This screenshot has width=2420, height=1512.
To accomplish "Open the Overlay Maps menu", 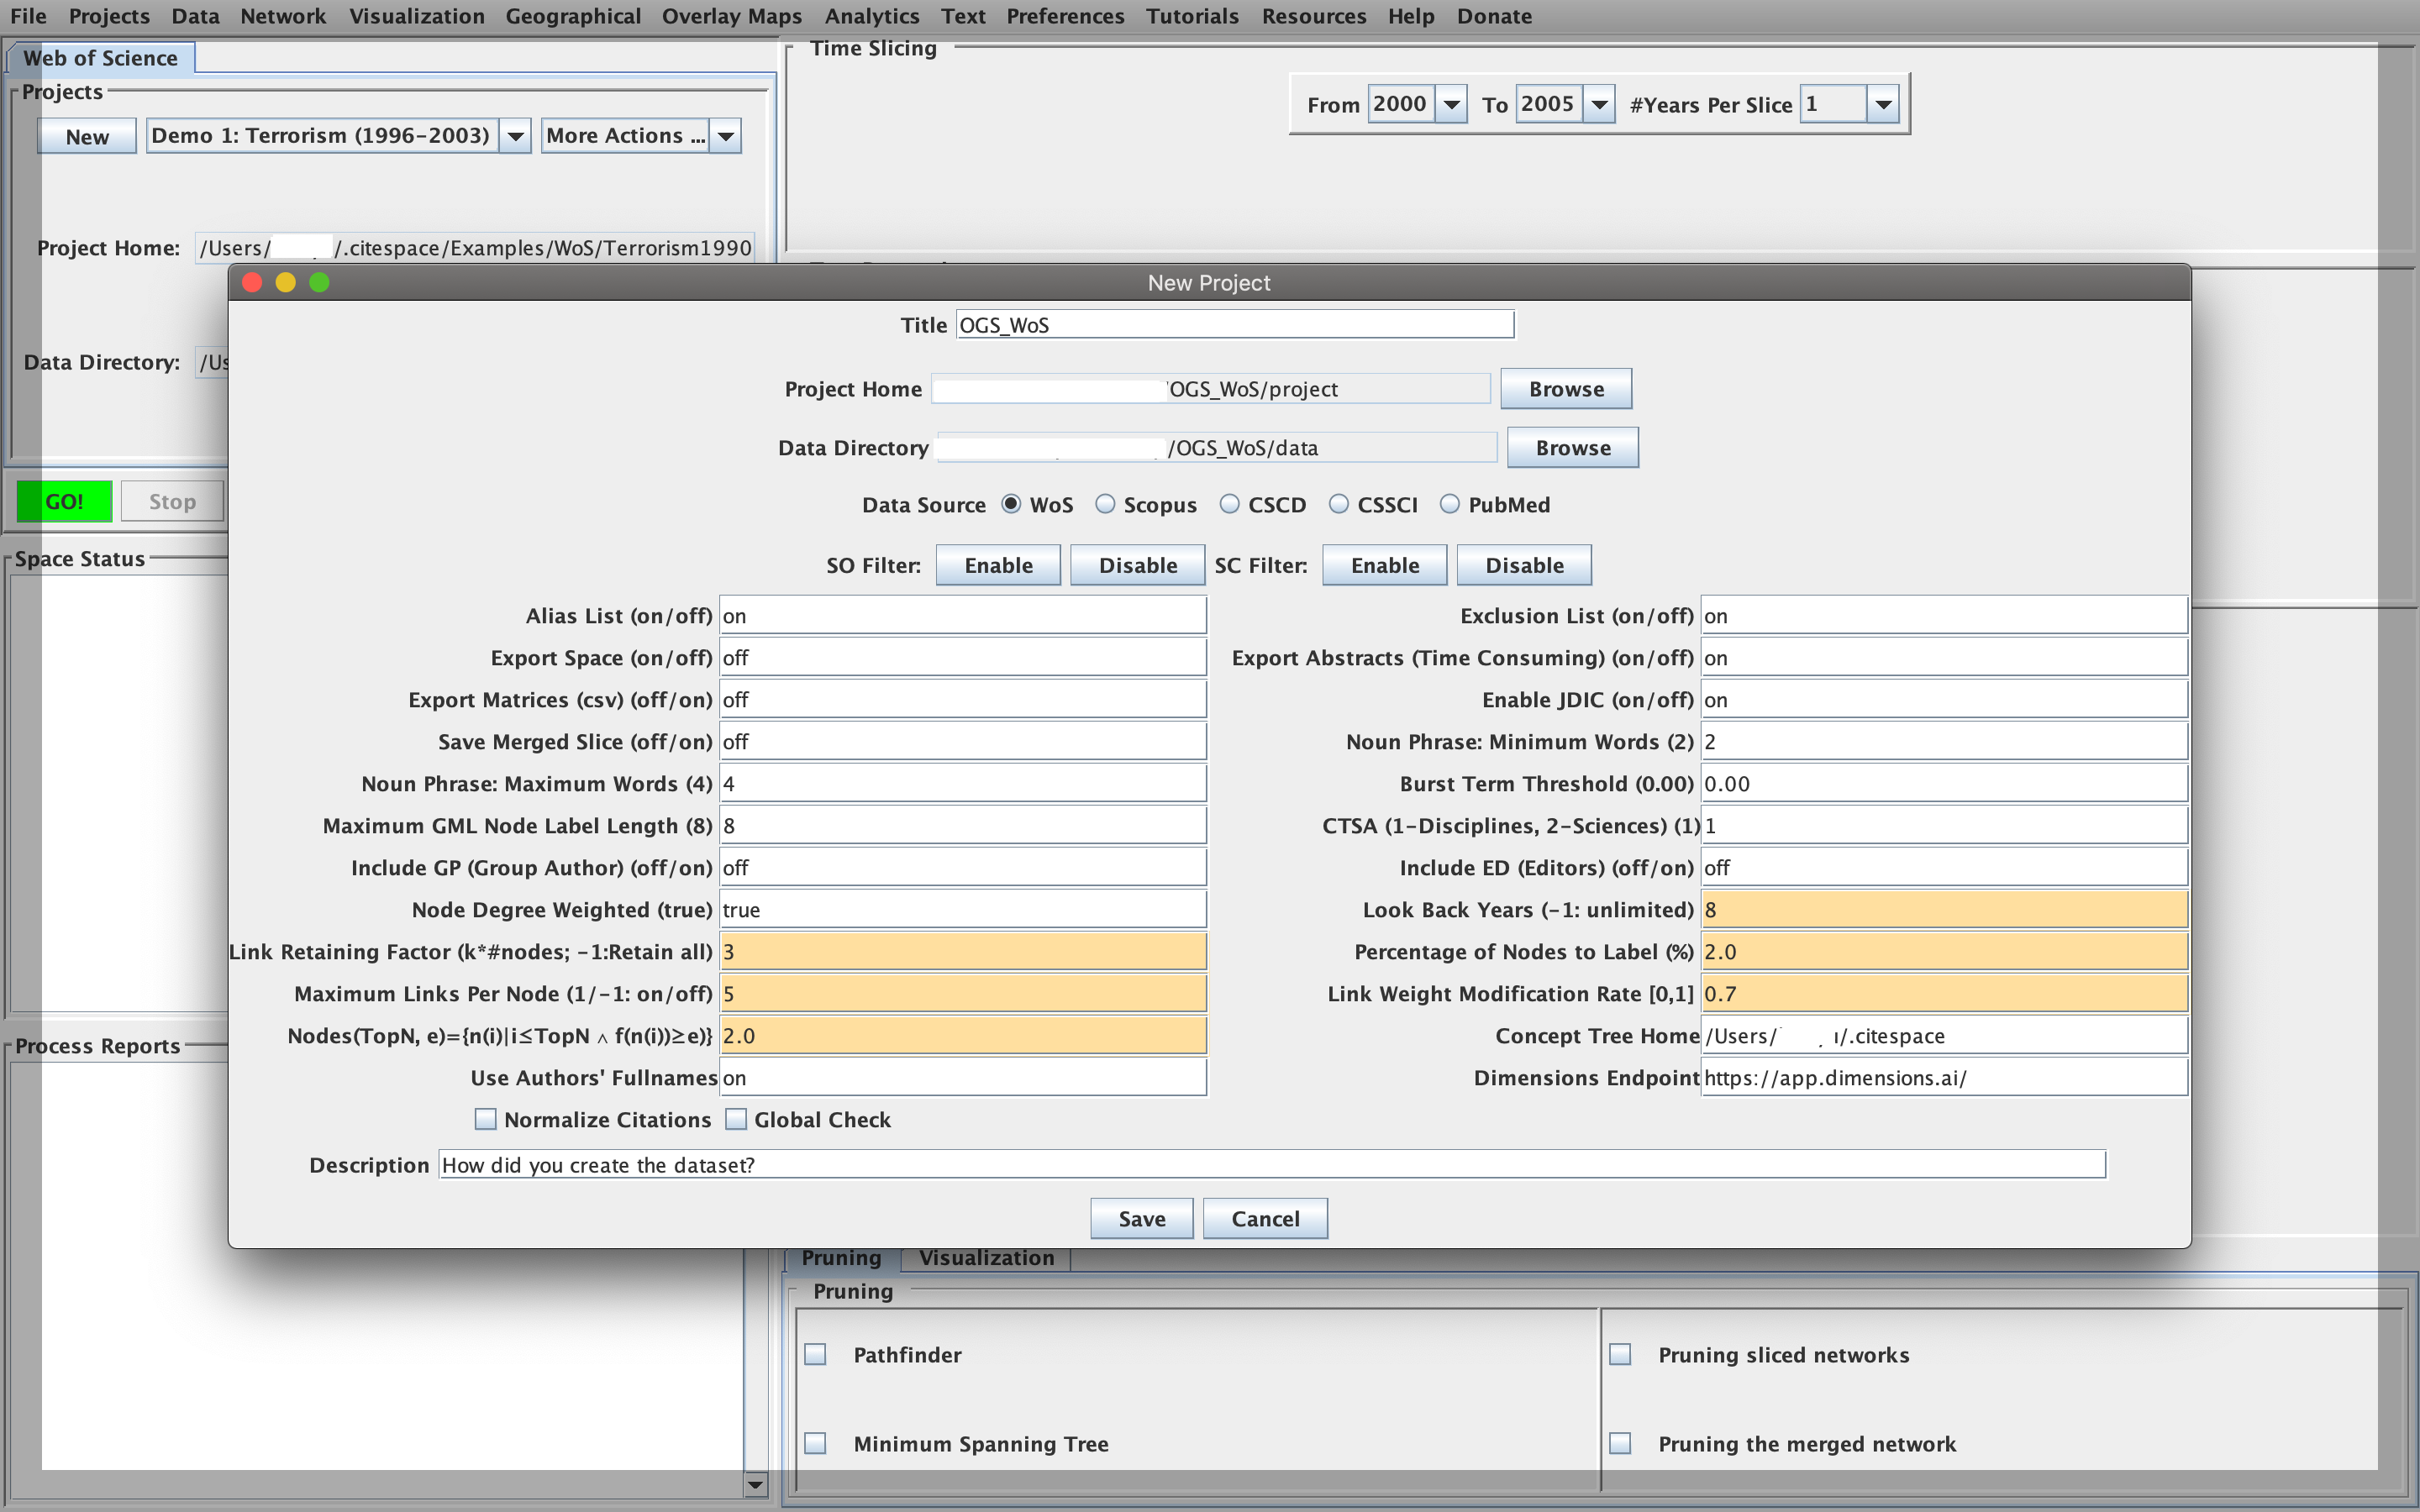I will pyautogui.click(x=731, y=16).
